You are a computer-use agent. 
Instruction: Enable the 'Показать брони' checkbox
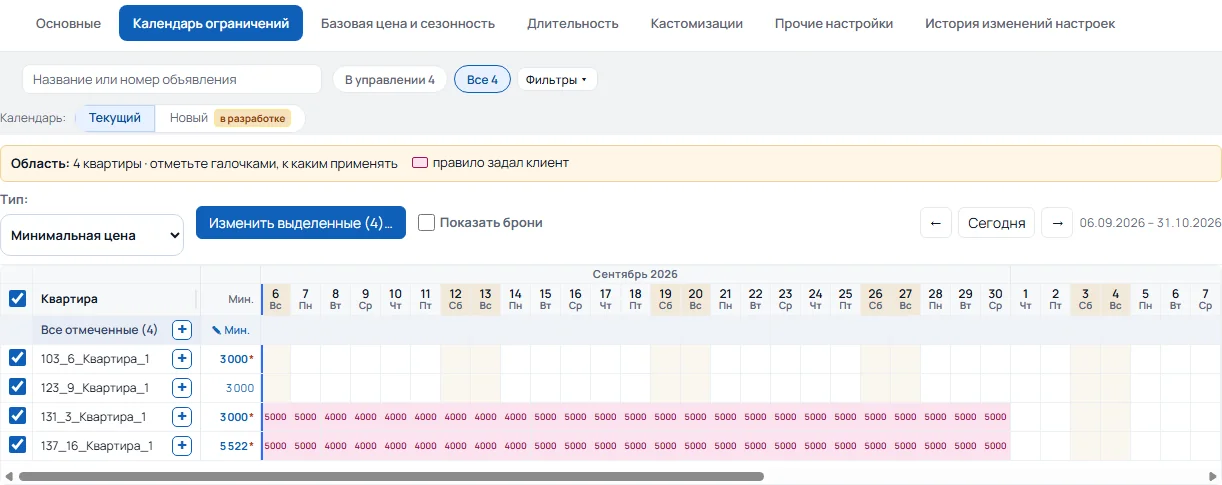(x=426, y=223)
